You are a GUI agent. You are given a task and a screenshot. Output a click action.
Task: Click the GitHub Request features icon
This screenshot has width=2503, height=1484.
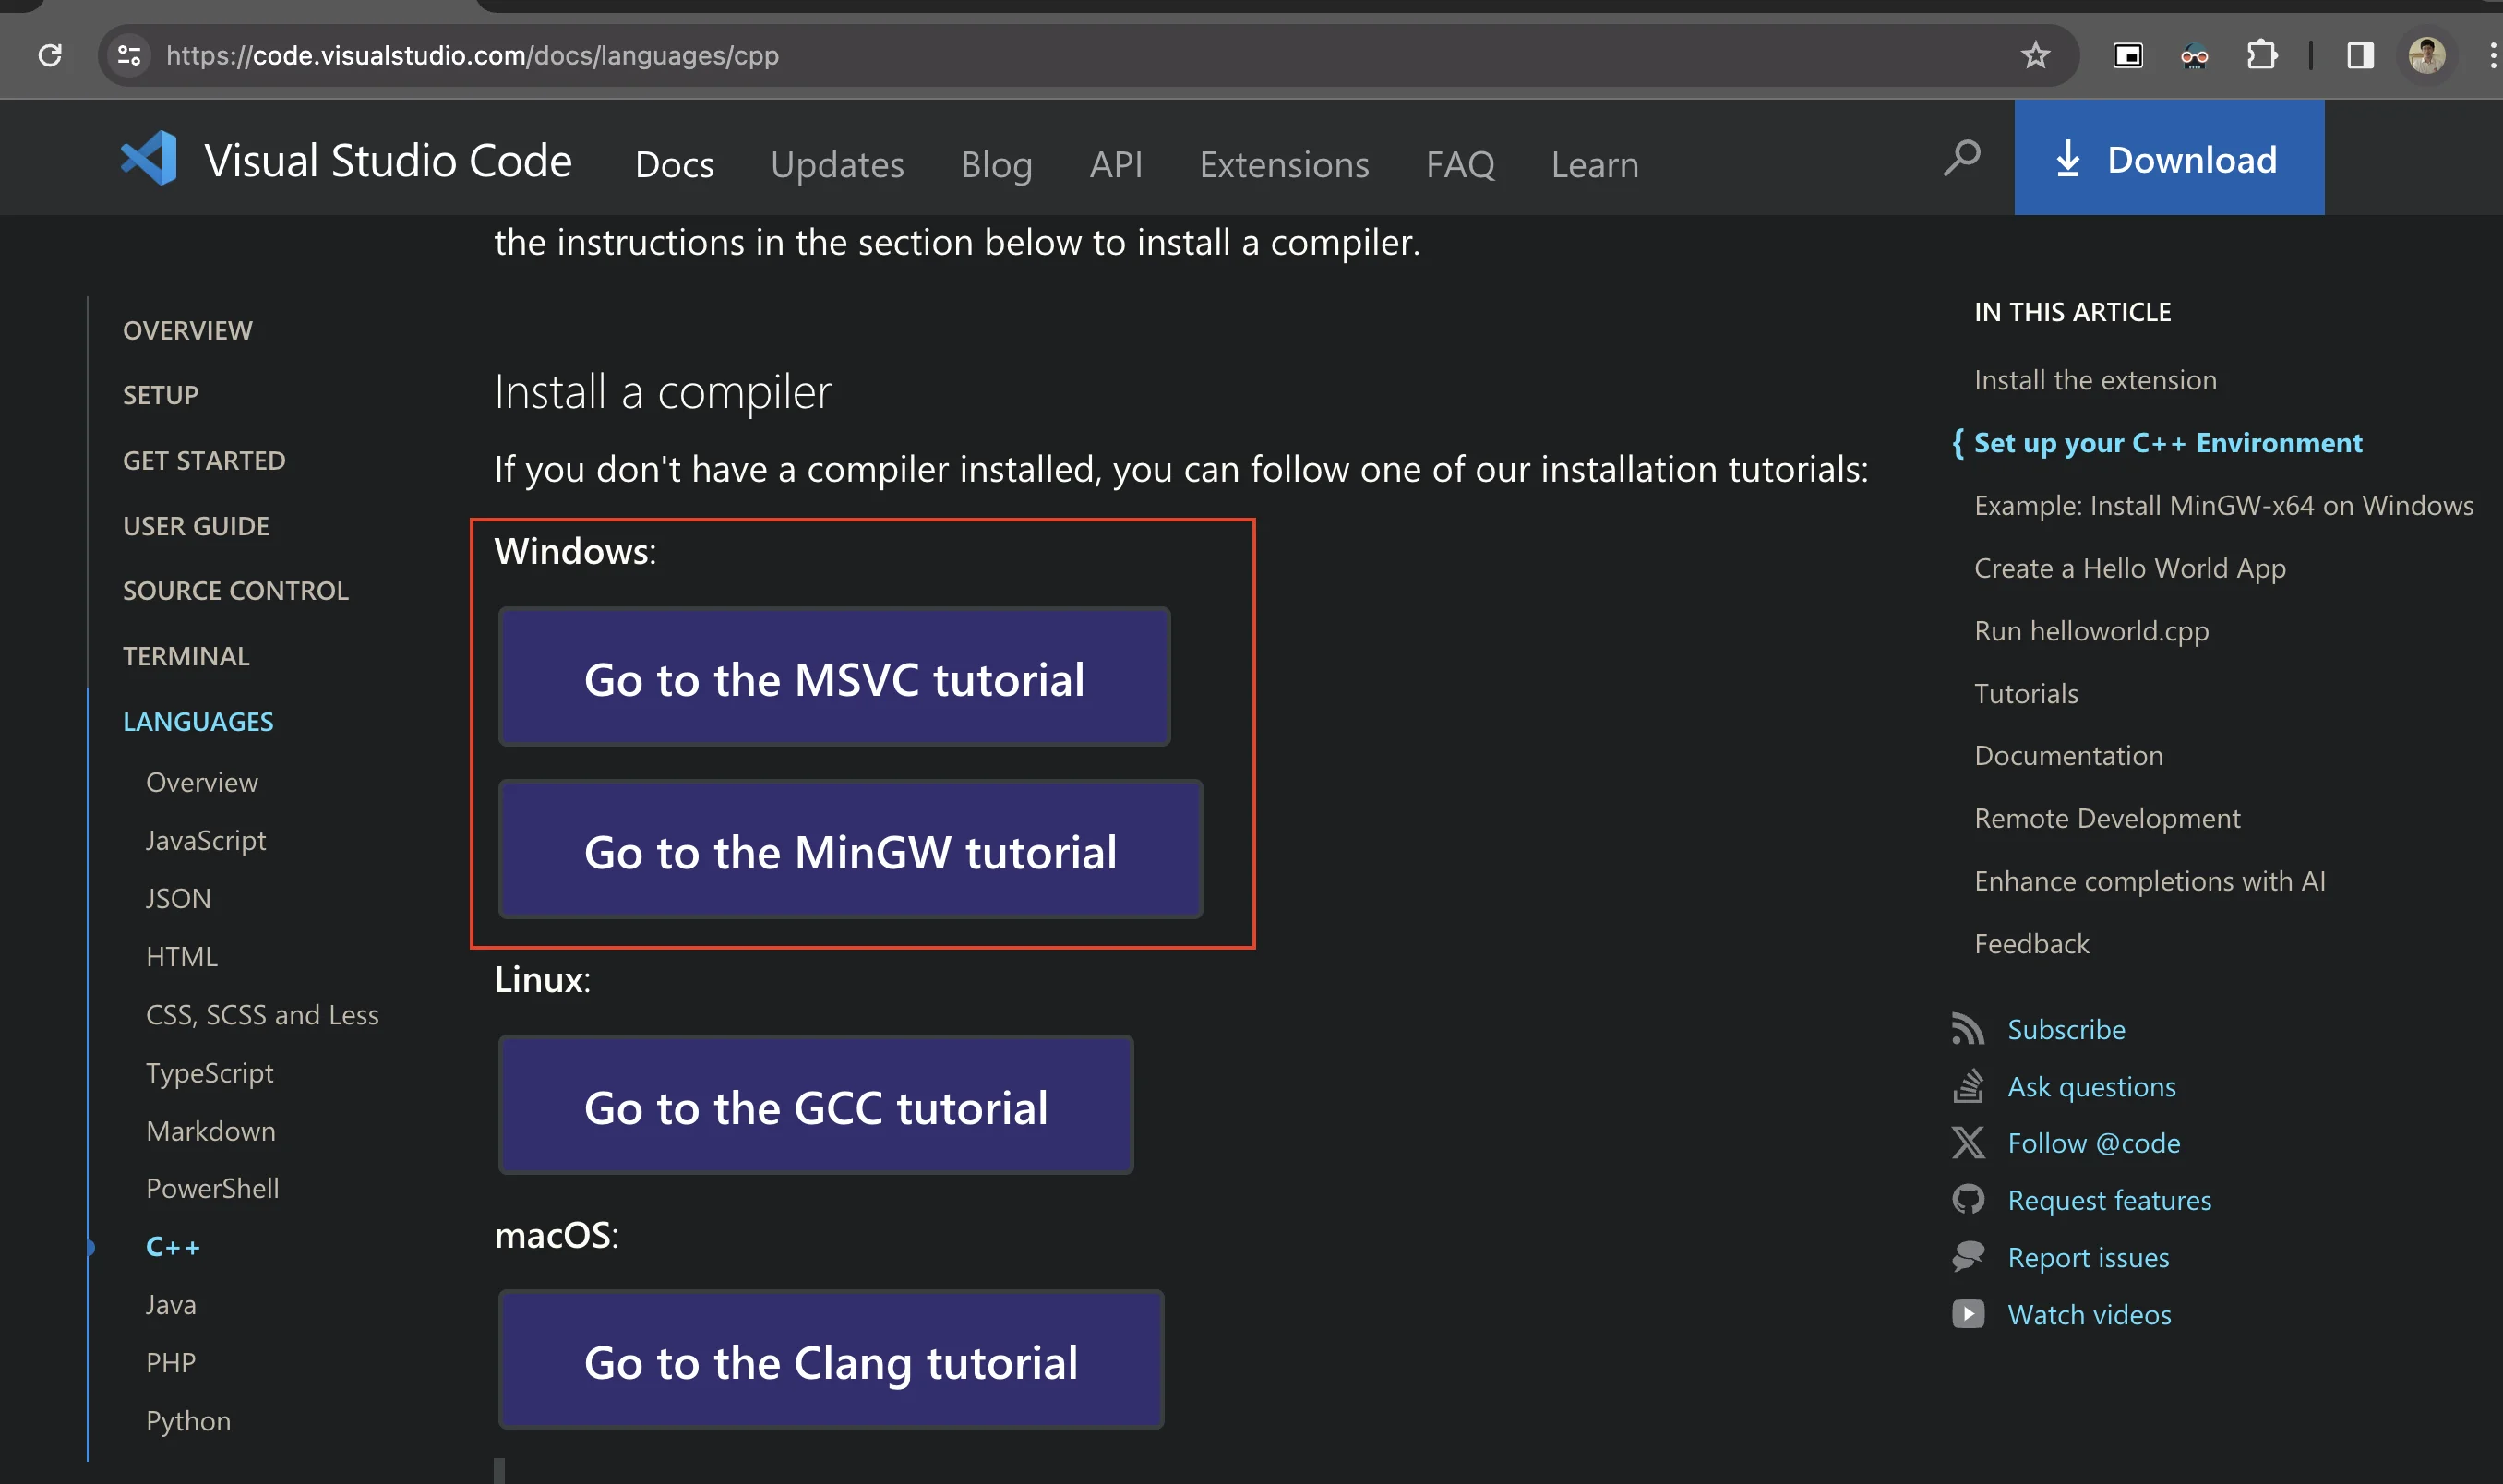click(1967, 1199)
